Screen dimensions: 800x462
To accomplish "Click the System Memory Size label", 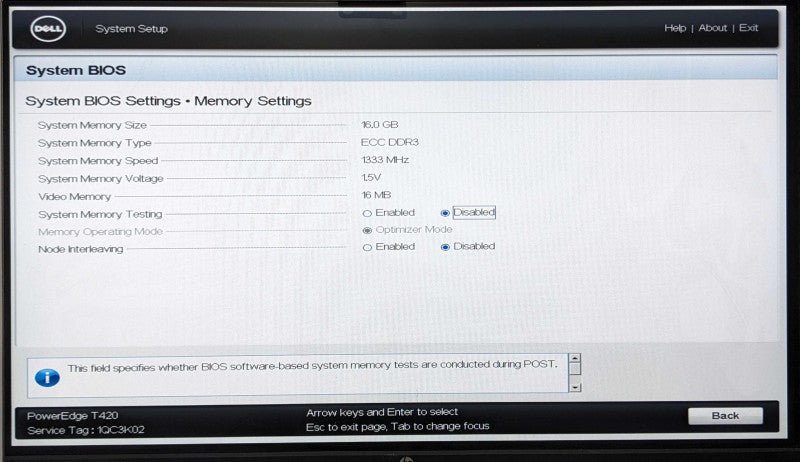I will (92, 125).
